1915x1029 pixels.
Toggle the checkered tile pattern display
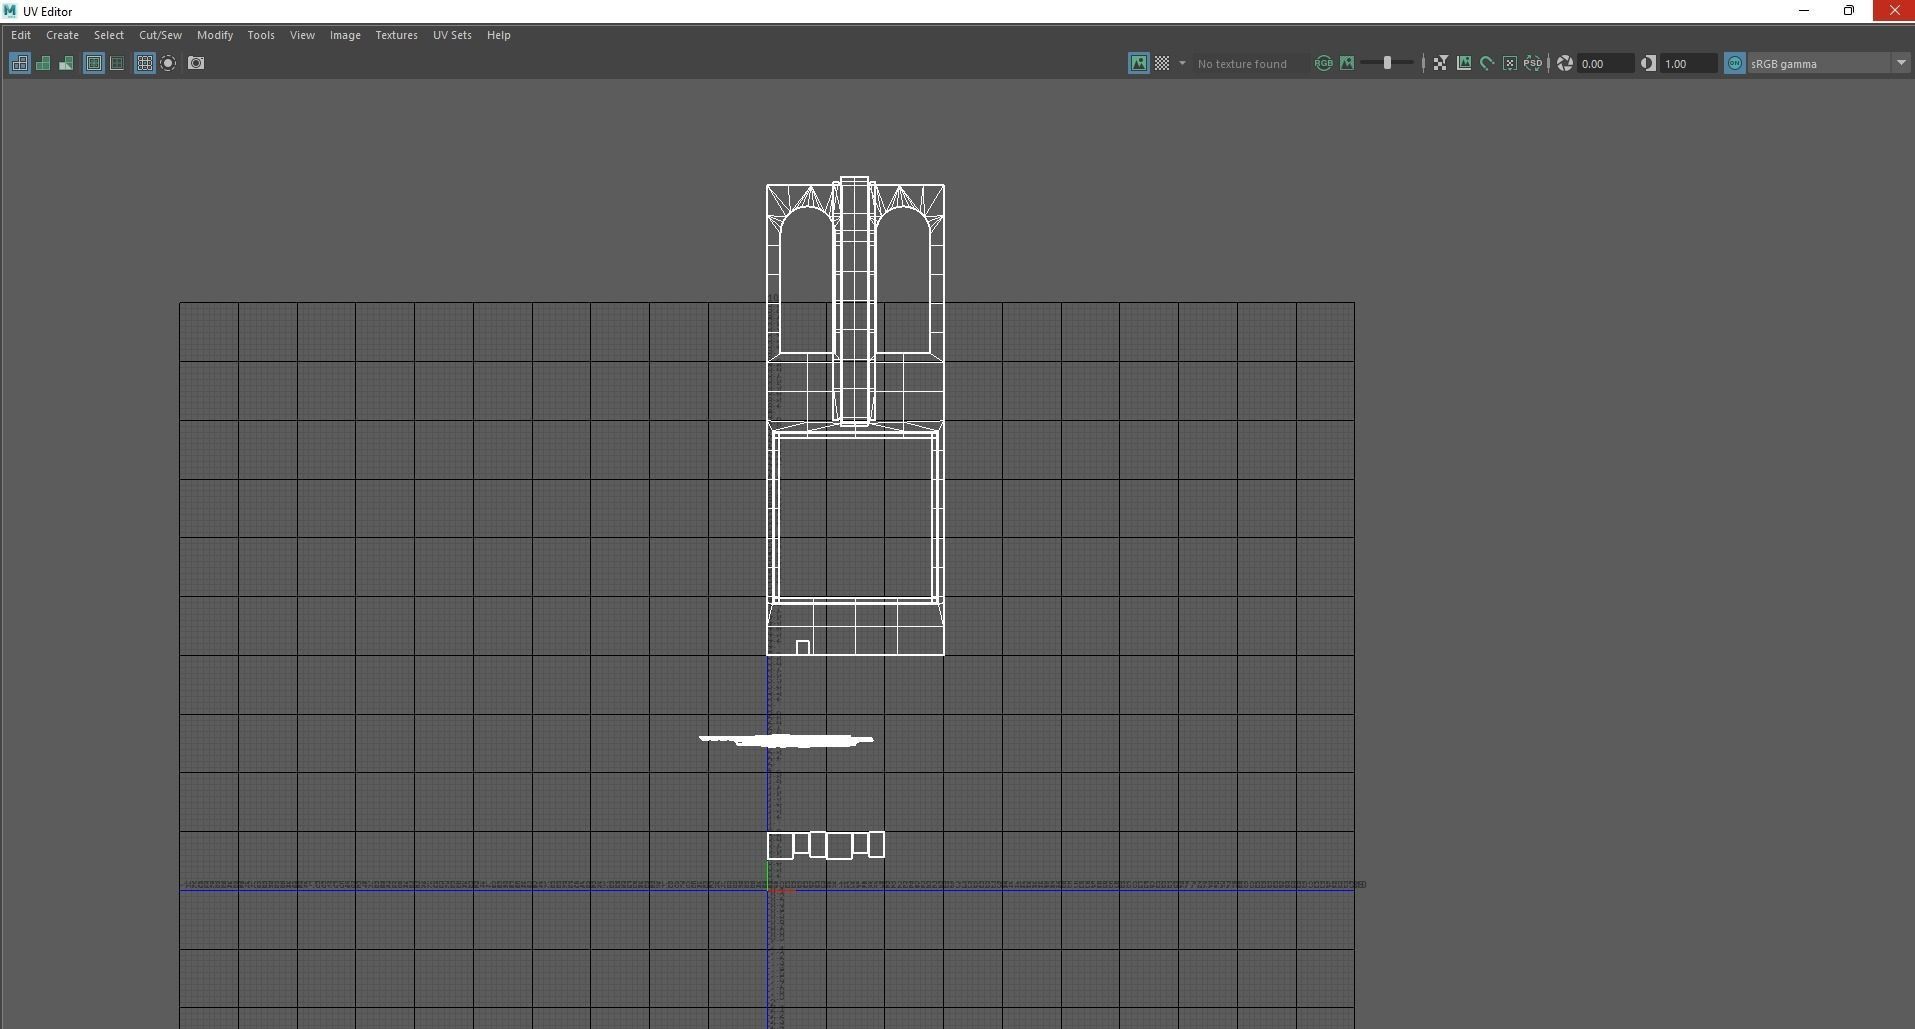click(1162, 63)
